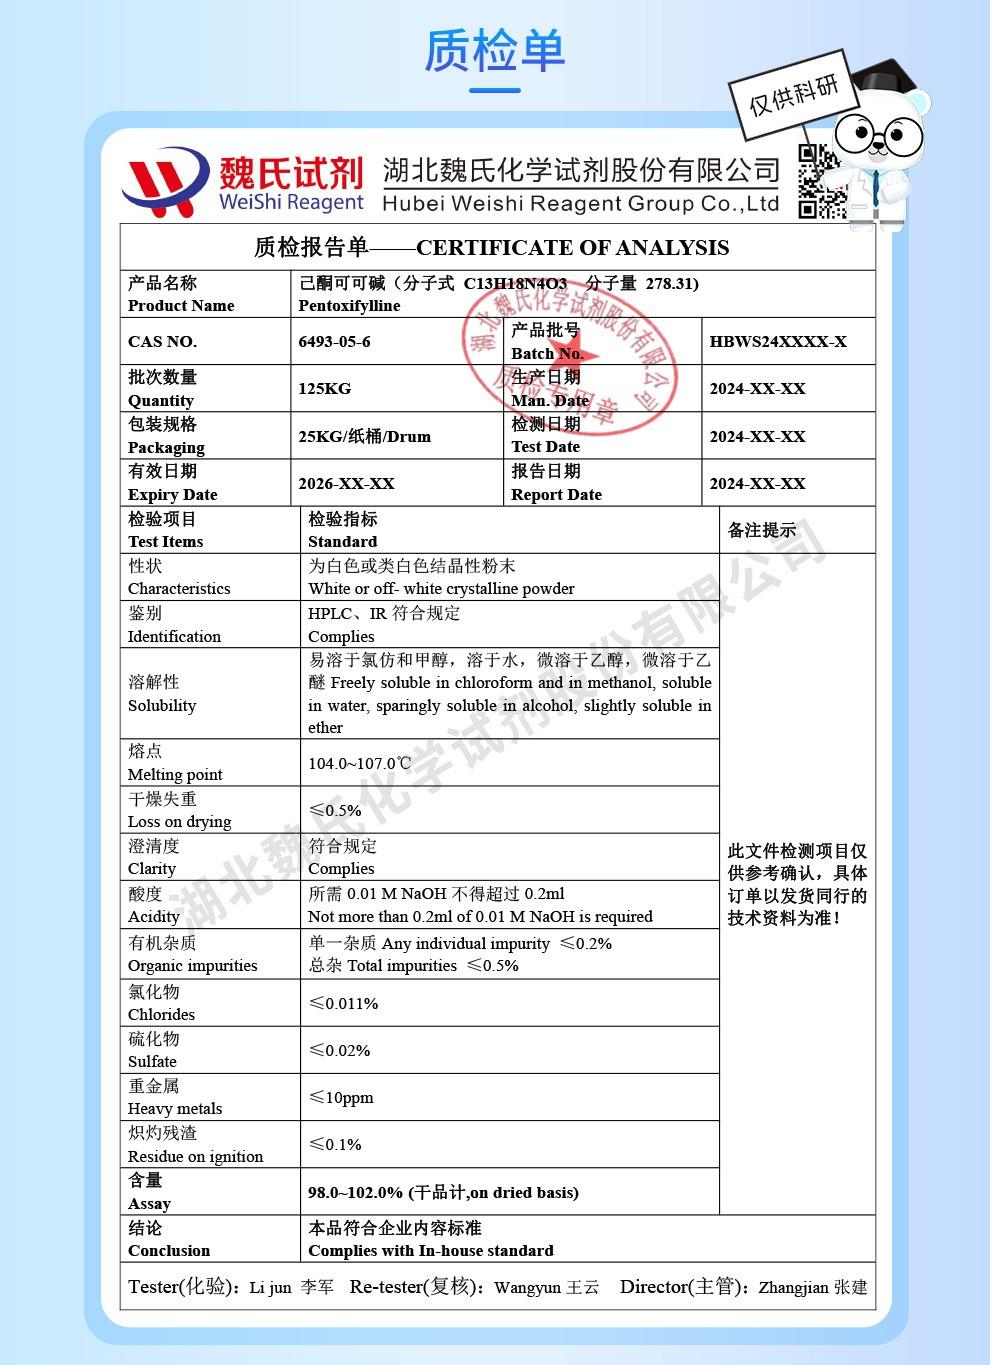This screenshot has height=1365, width=990.
Task: Click the blue underline below 质检单 title
Action: [495, 90]
